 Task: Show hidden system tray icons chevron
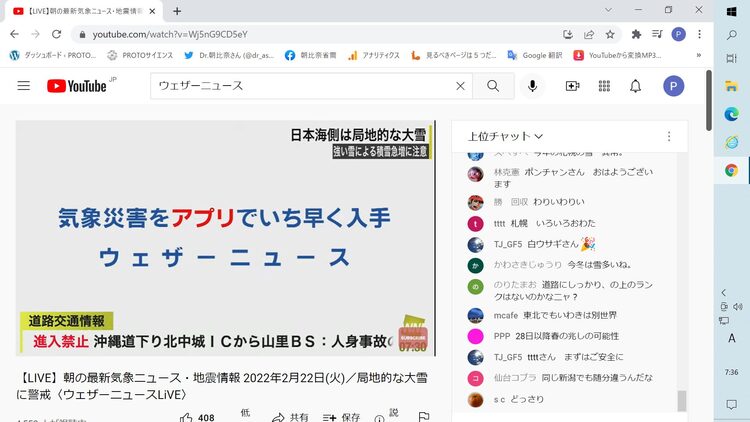724,292
